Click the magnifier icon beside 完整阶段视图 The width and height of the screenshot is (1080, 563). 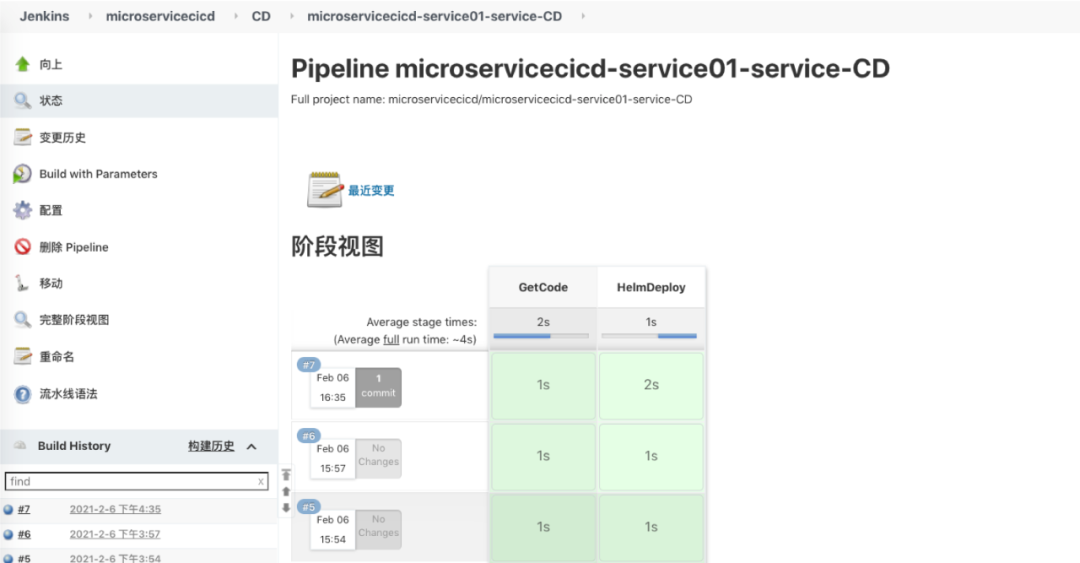coord(22,320)
